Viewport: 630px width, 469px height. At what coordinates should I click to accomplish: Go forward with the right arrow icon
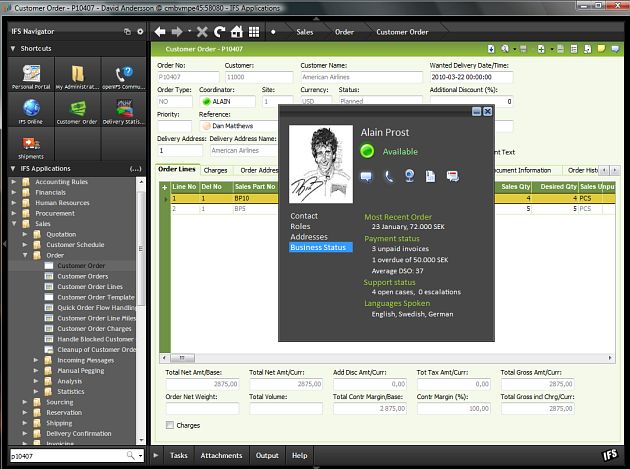click(177, 32)
